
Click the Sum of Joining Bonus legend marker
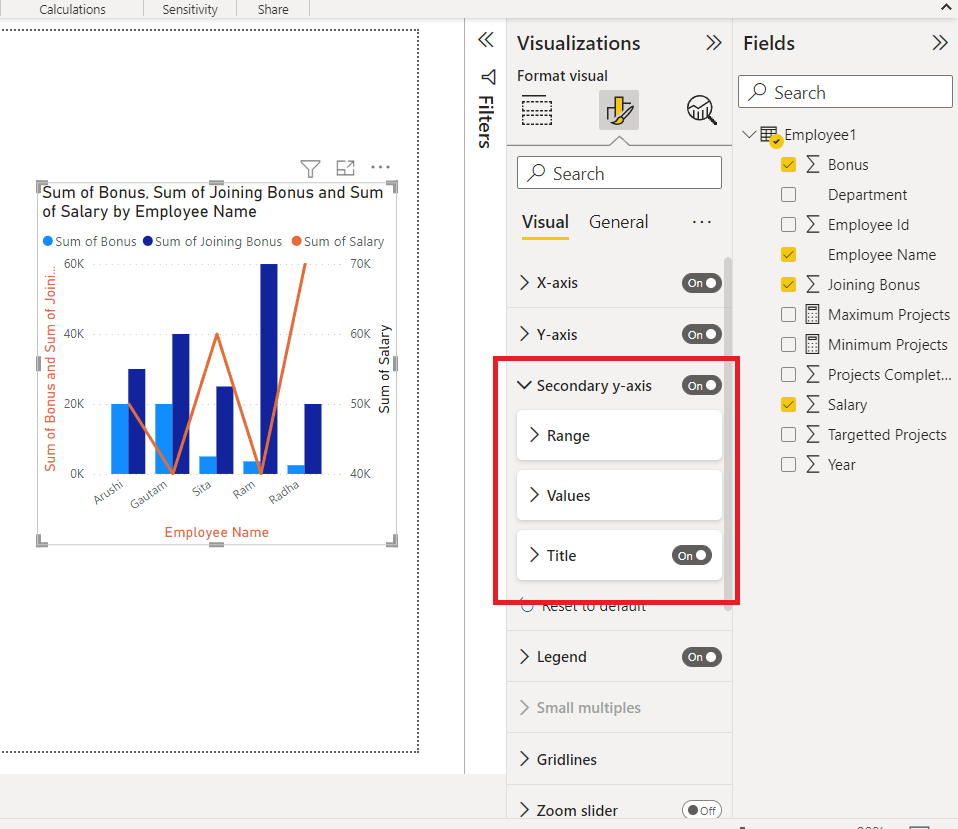click(148, 241)
